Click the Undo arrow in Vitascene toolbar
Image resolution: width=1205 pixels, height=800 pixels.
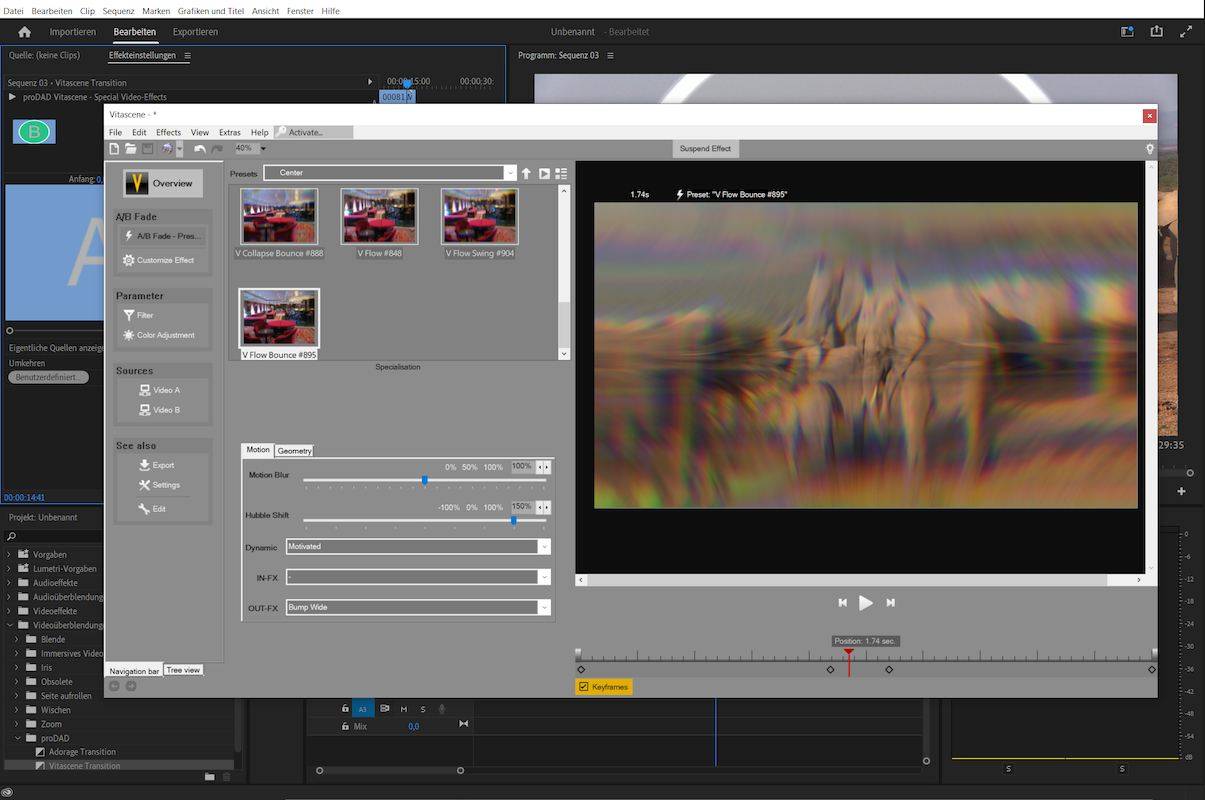pos(200,149)
